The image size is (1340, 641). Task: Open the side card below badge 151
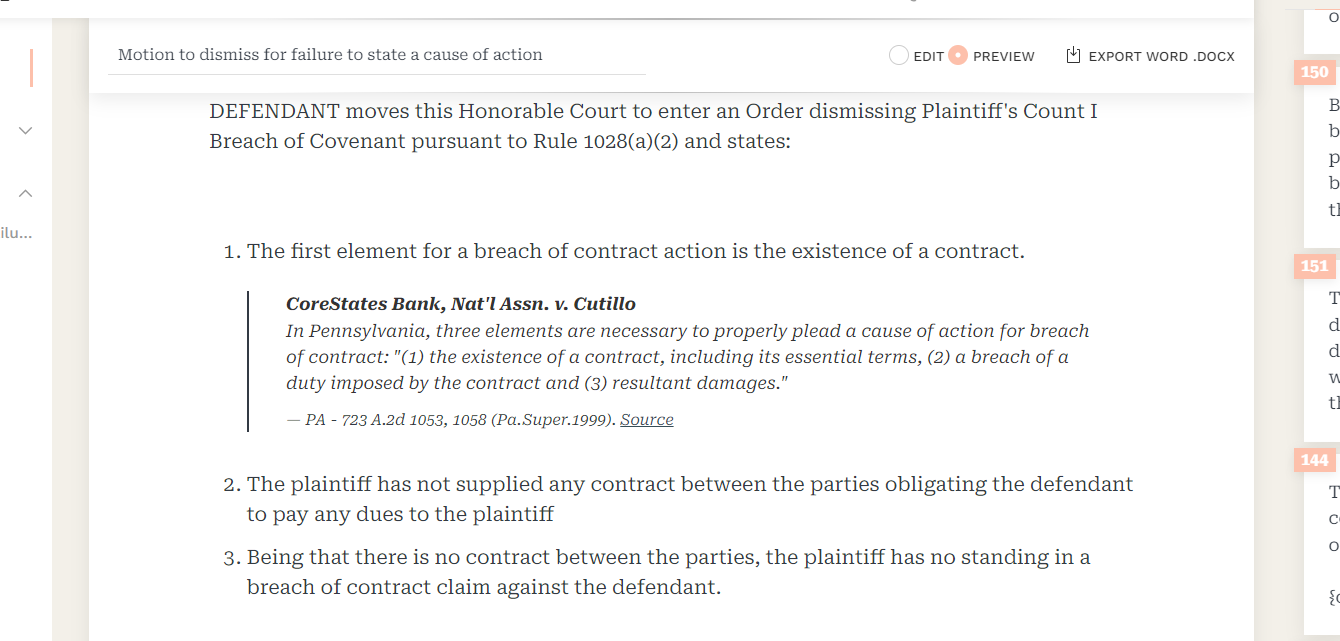[1322, 350]
